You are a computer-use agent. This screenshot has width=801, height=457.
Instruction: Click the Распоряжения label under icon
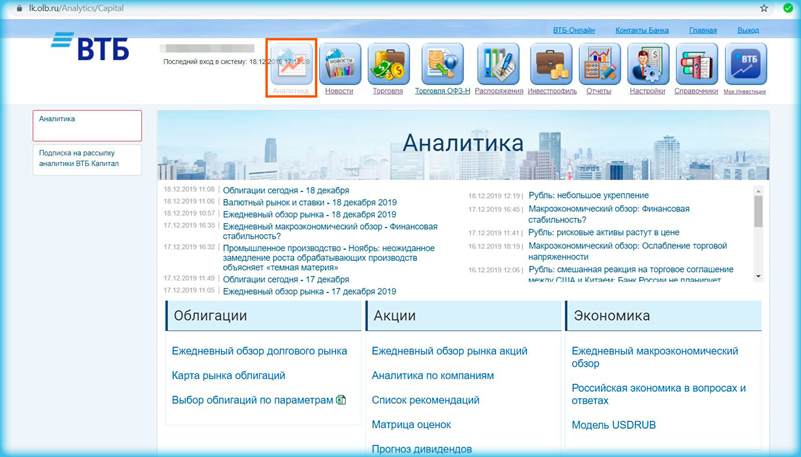[x=499, y=91]
